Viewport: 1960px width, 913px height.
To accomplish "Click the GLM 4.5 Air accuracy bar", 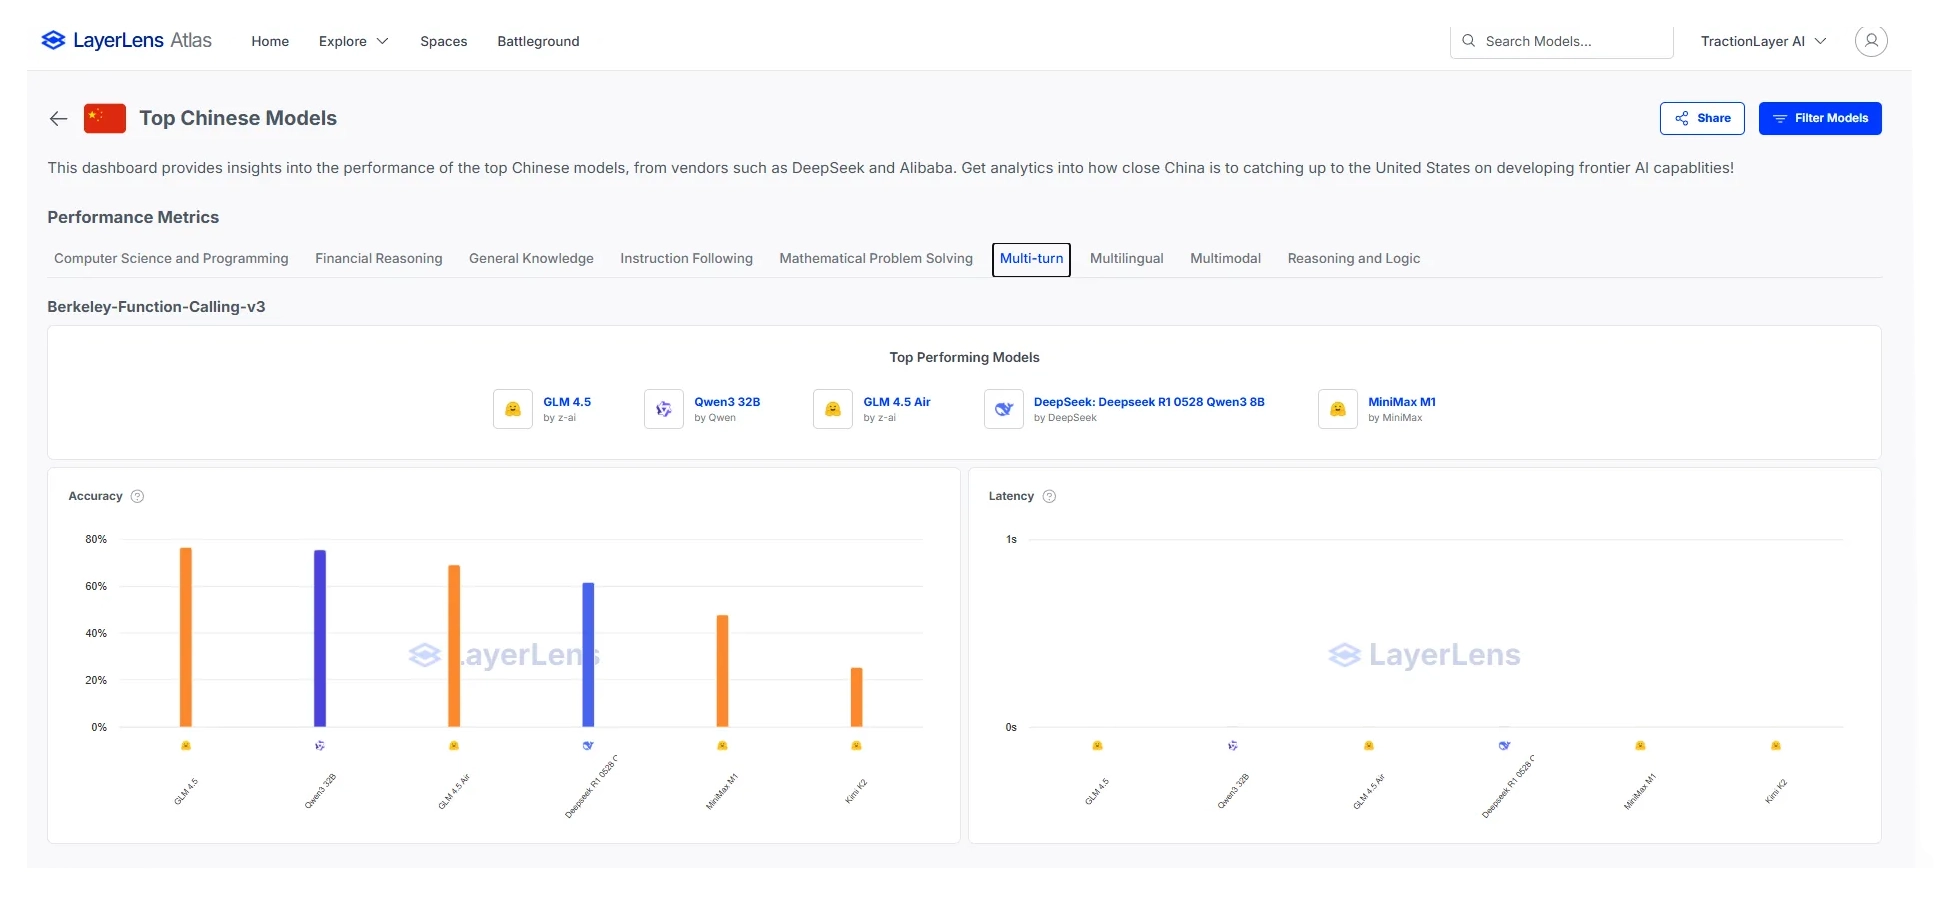I will [x=454, y=646].
